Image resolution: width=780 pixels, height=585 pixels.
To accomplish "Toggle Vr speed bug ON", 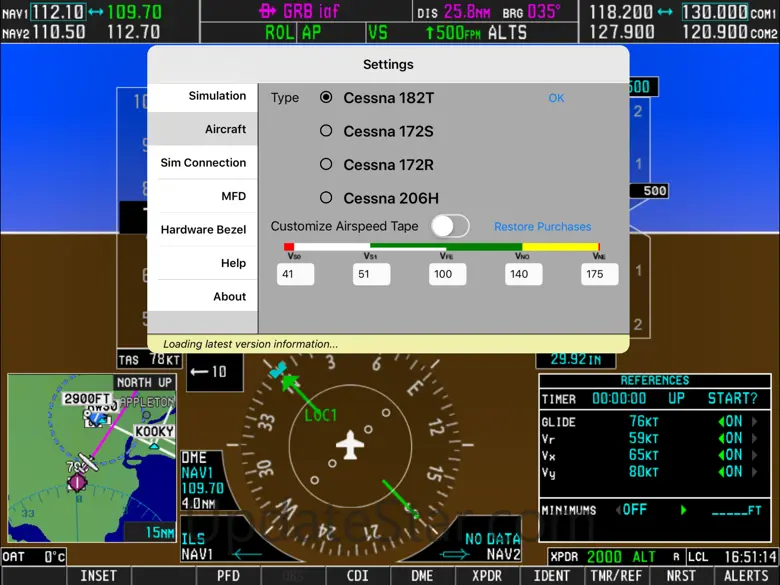I will click(x=730, y=439).
